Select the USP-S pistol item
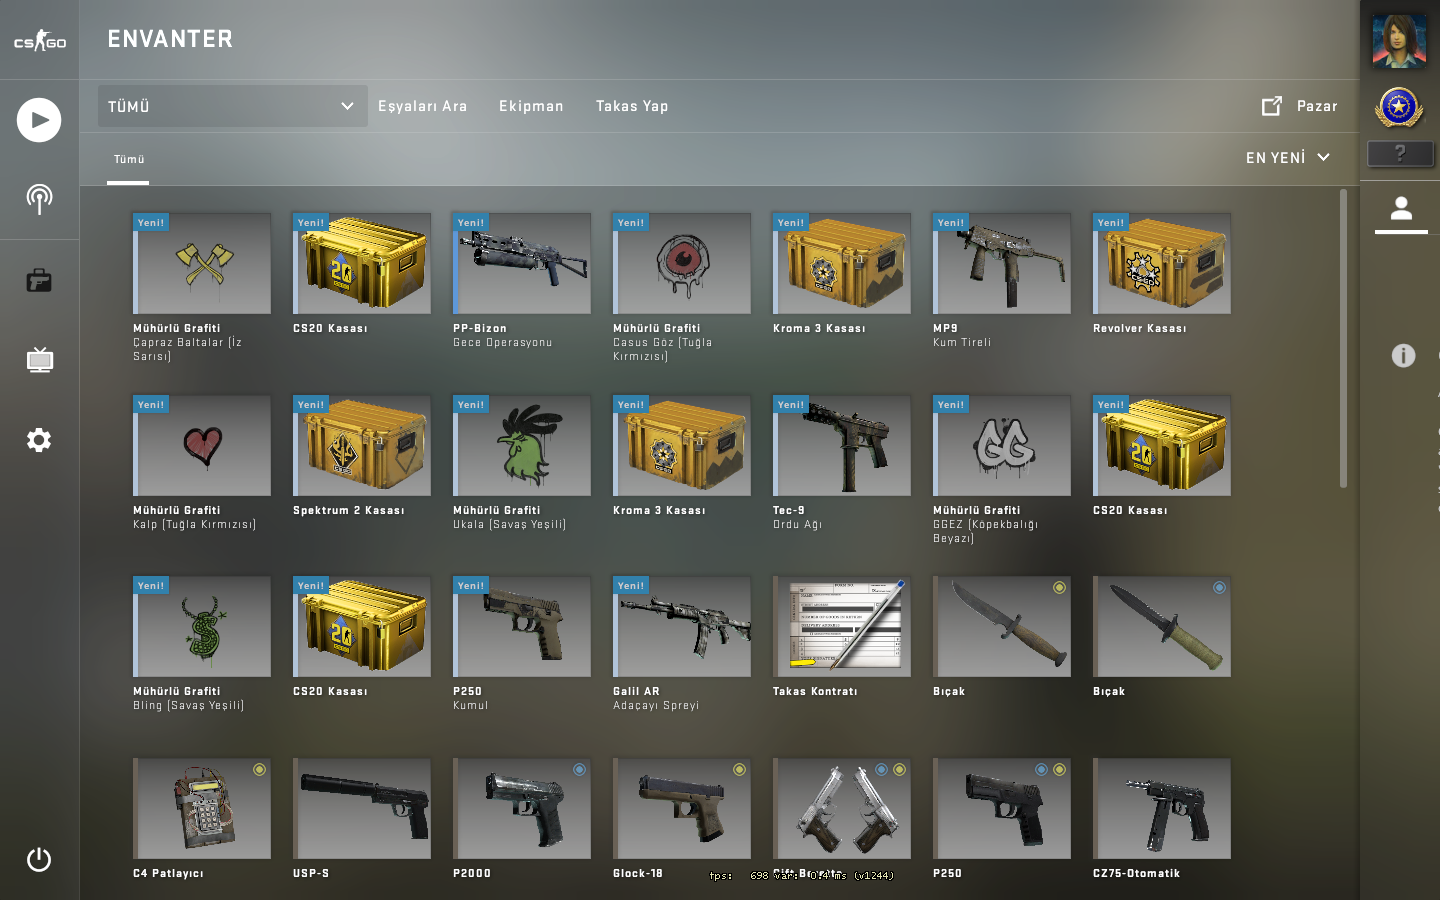Viewport: 1440px width, 900px height. (362, 808)
